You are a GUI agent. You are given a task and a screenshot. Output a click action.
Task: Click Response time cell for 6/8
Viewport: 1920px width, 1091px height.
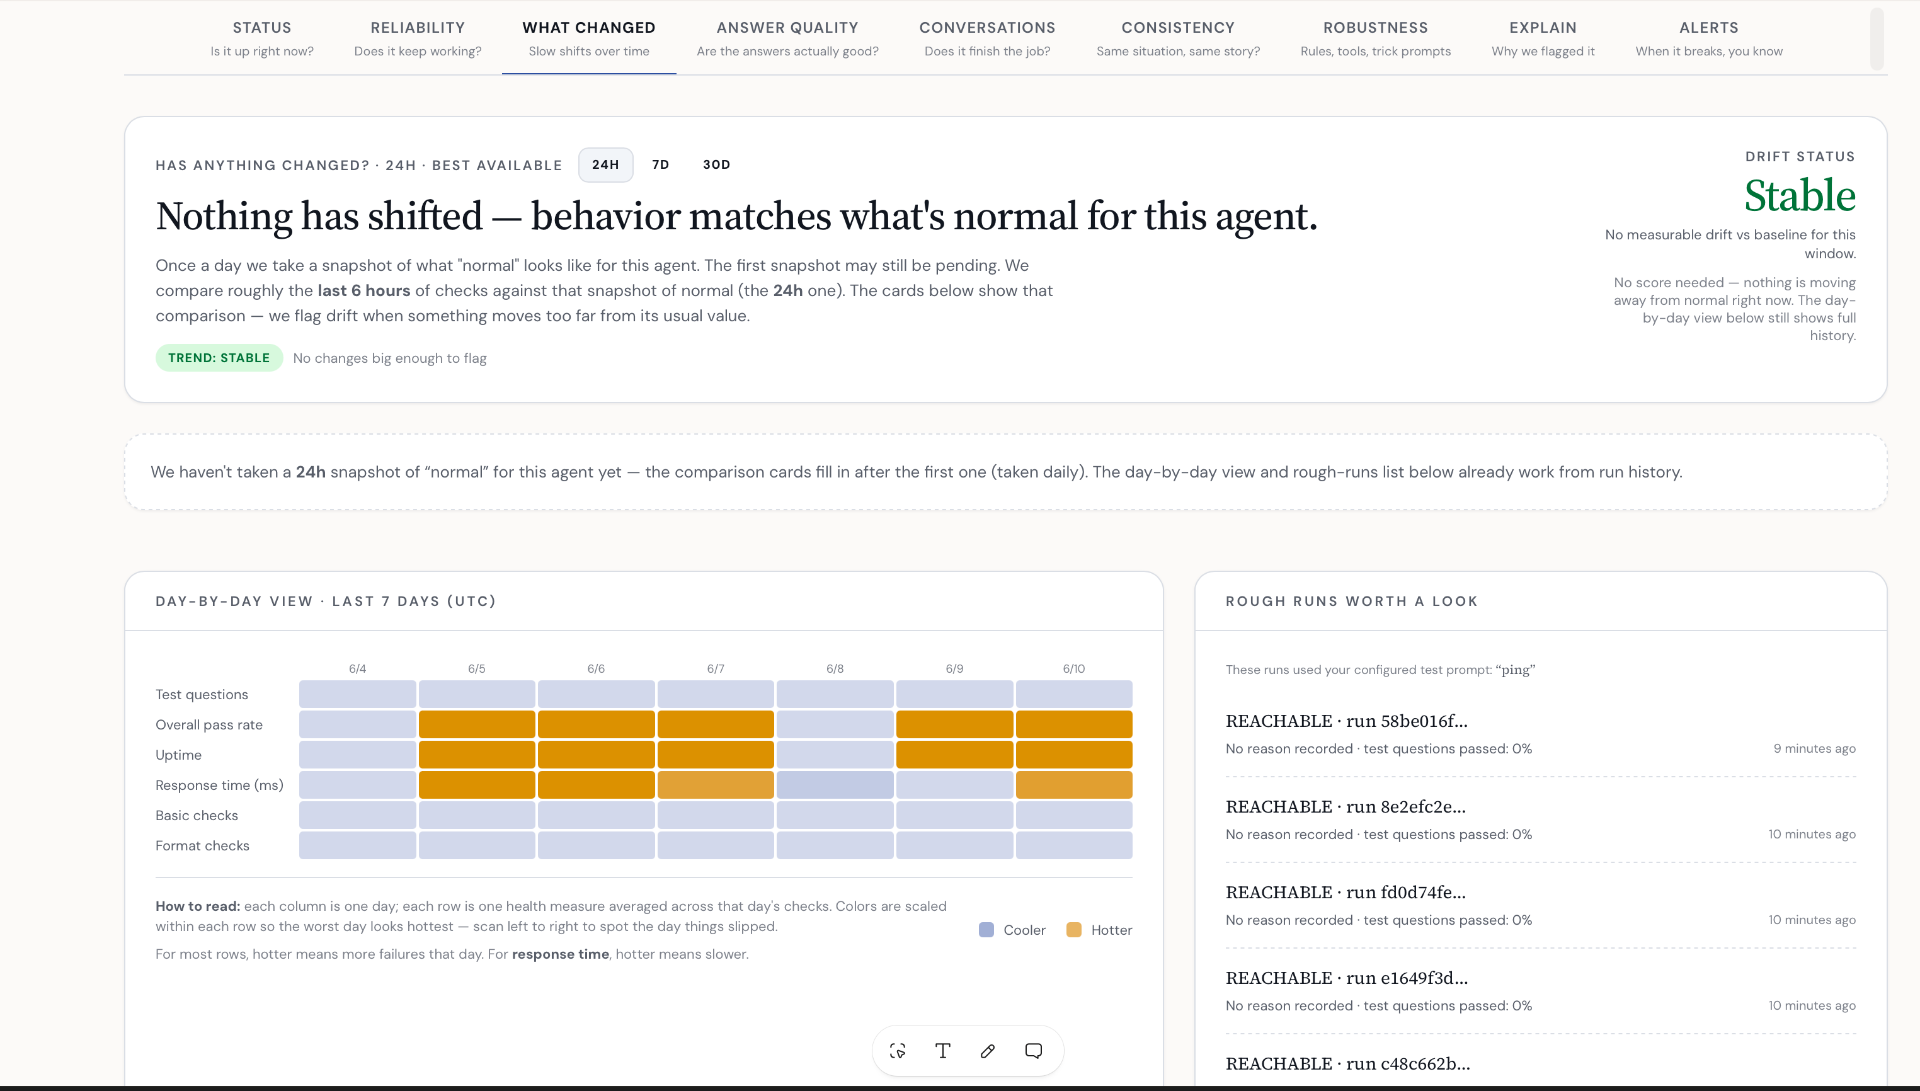tap(835, 785)
